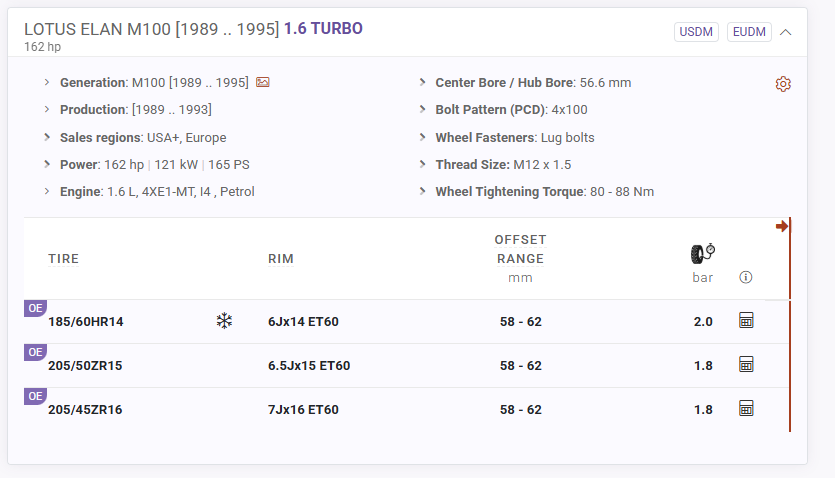Expand the Generation row chevron
This screenshot has width=835, height=478.
click(x=47, y=83)
